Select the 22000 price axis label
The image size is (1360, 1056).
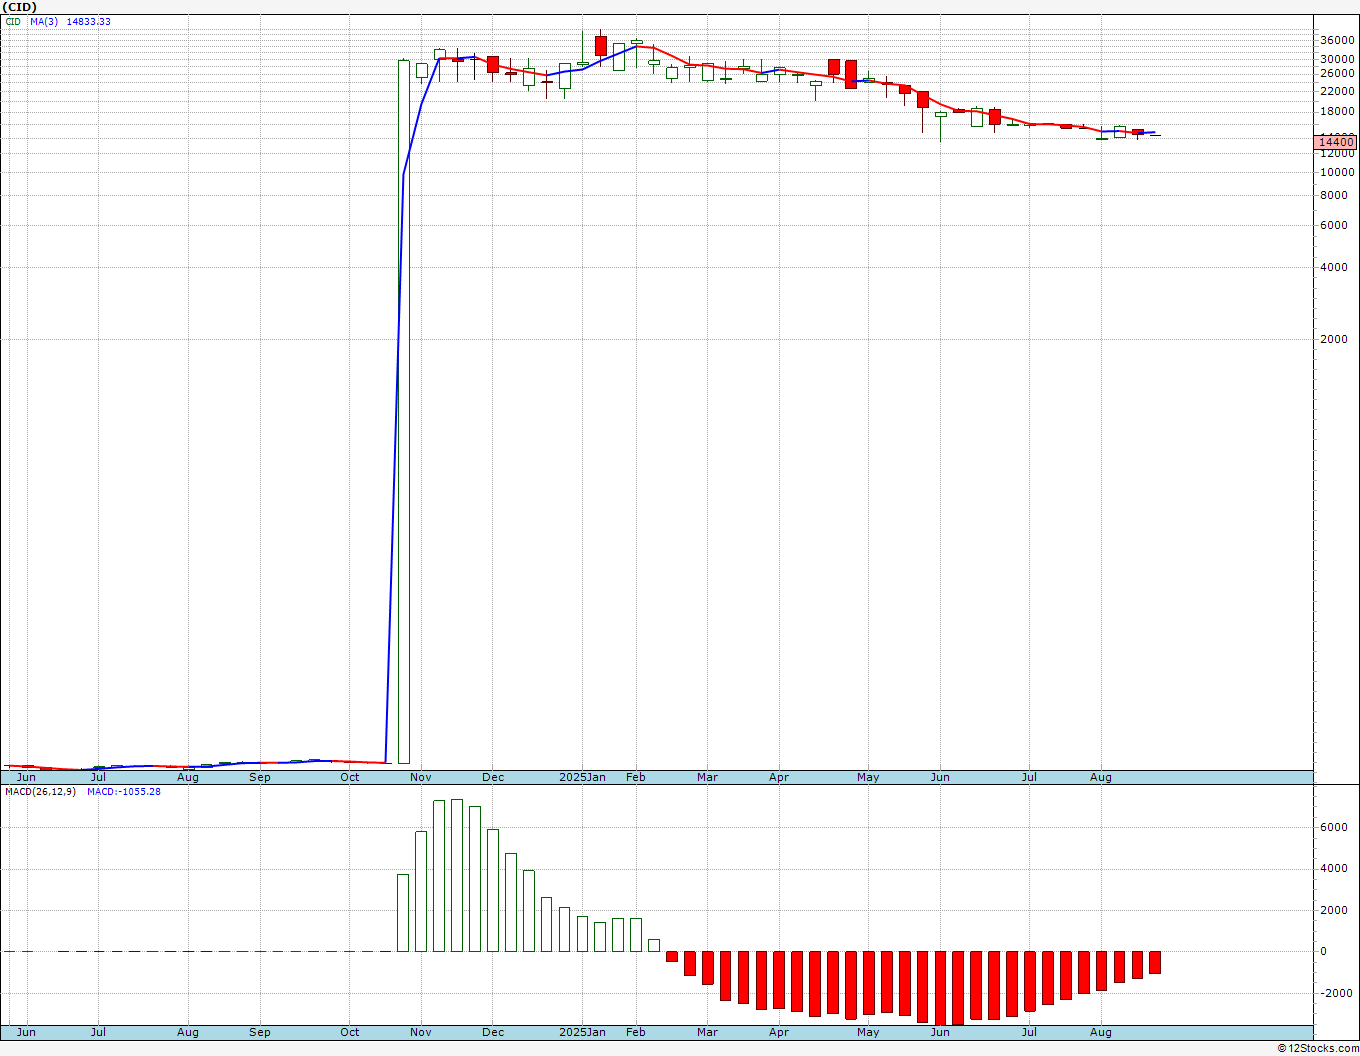click(1337, 91)
